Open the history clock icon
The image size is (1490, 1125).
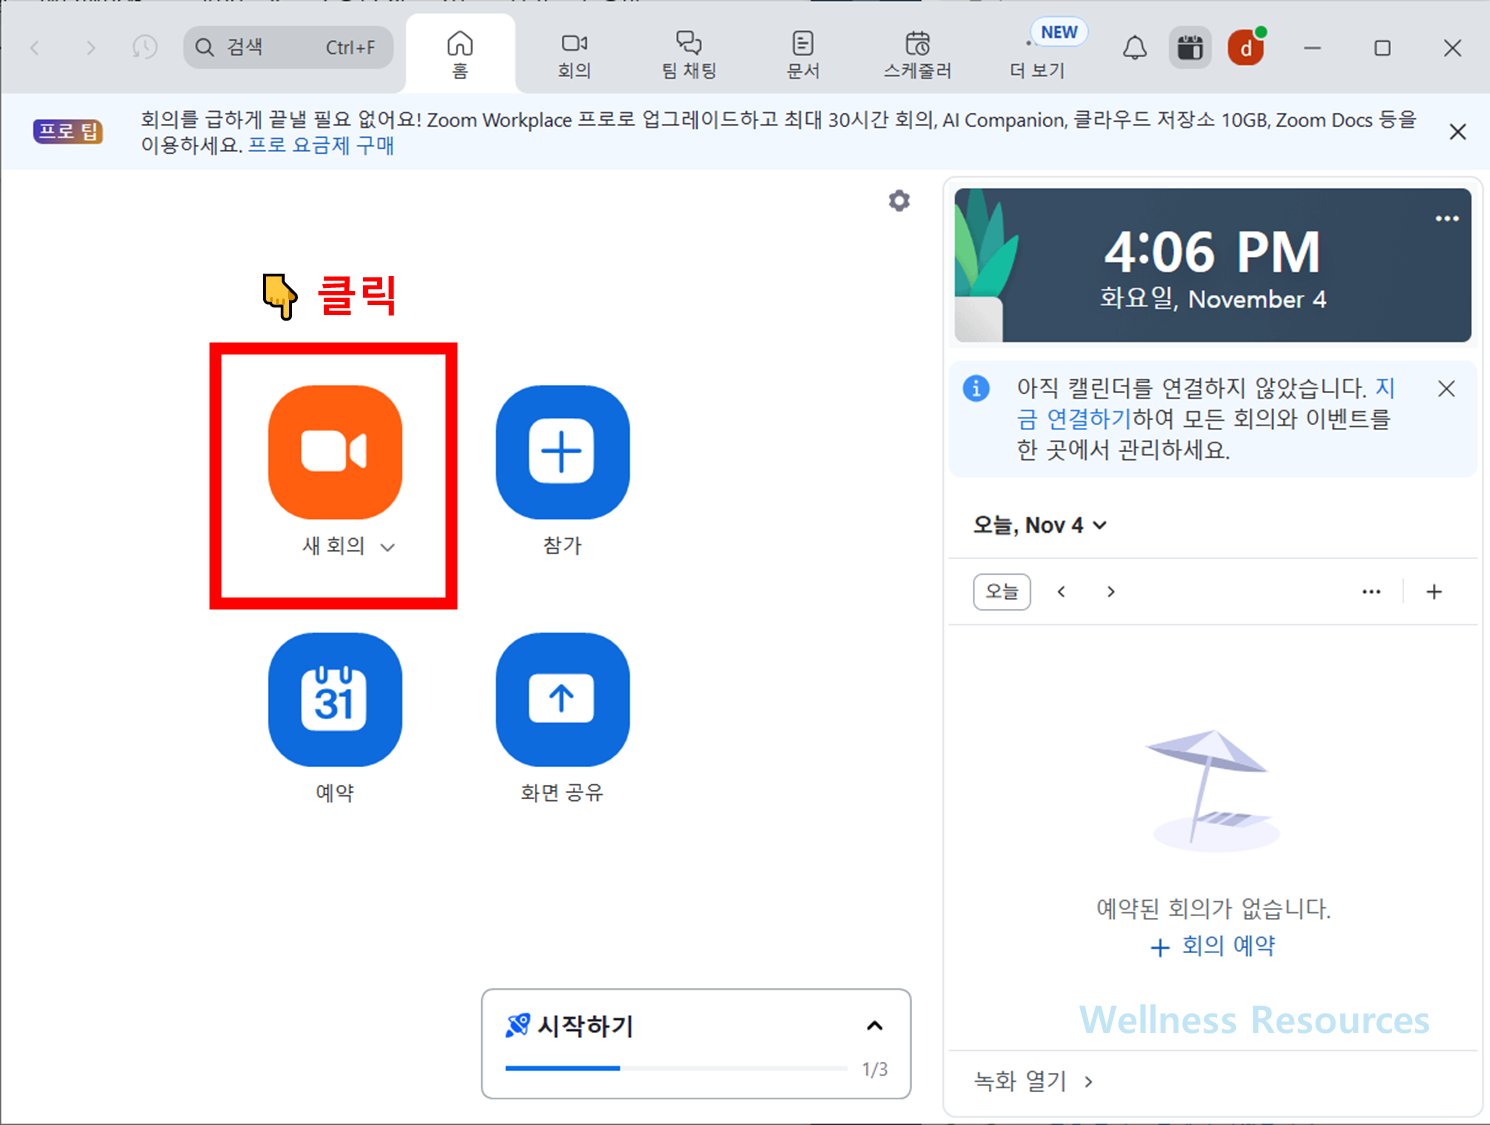click(x=145, y=47)
